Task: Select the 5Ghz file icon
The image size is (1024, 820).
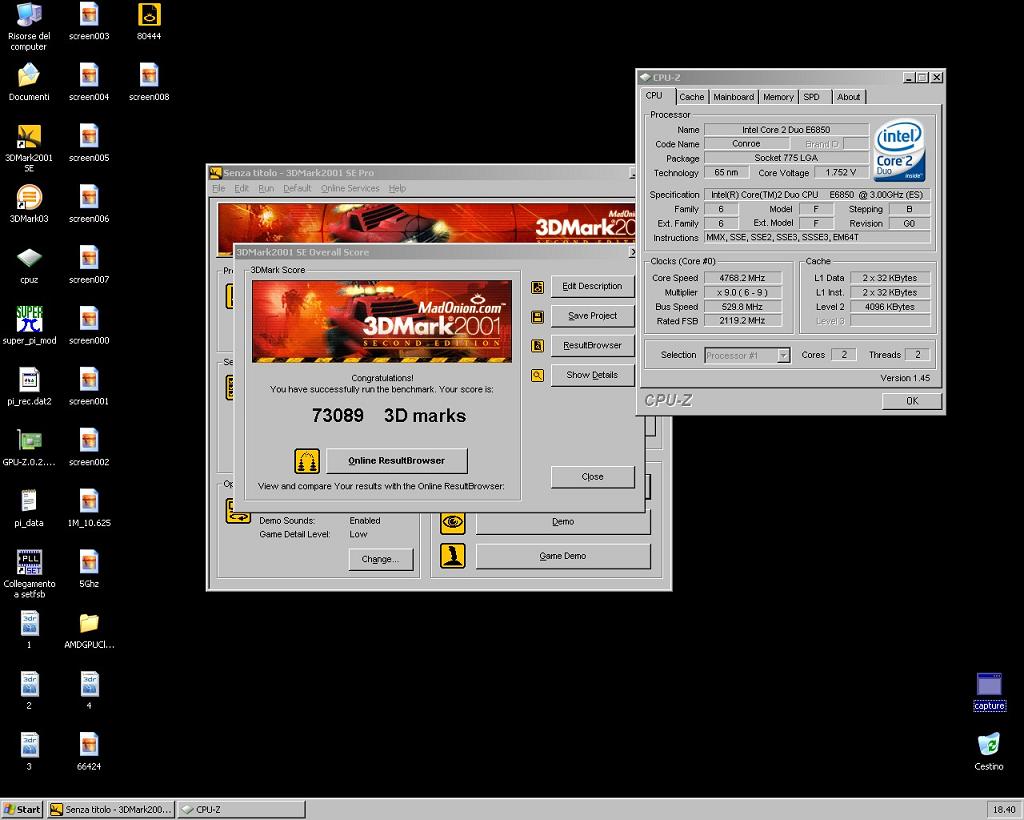Action: click(89, 569)
